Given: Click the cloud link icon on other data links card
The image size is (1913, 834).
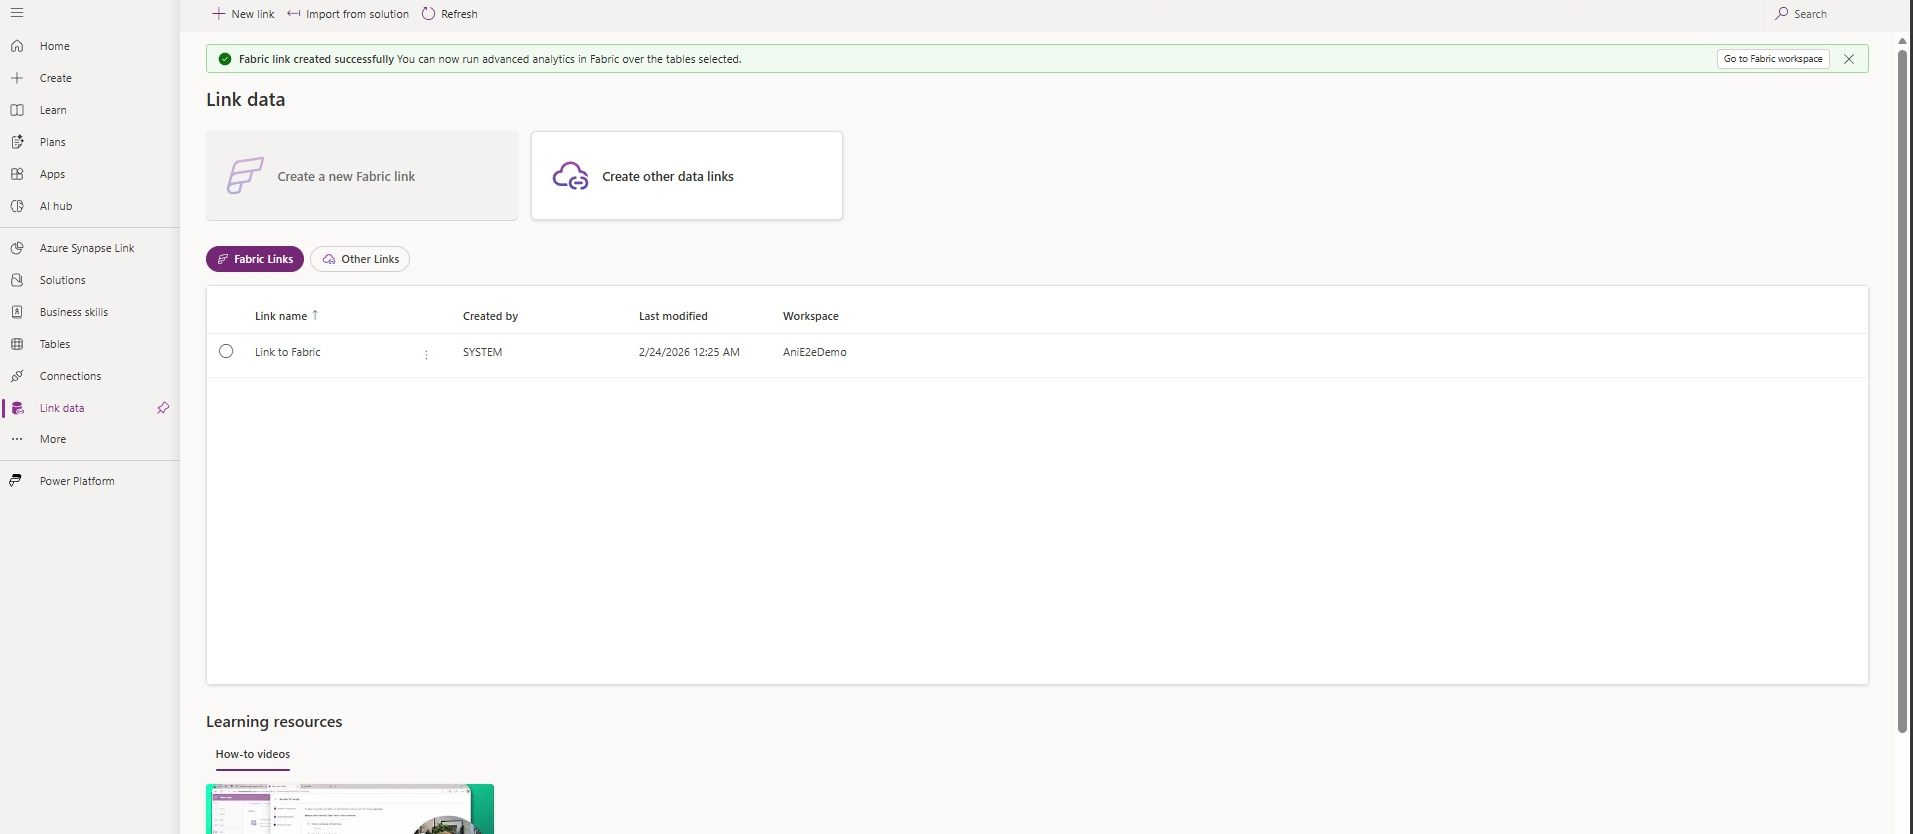Looking at the screenshot, I should 570,176.
